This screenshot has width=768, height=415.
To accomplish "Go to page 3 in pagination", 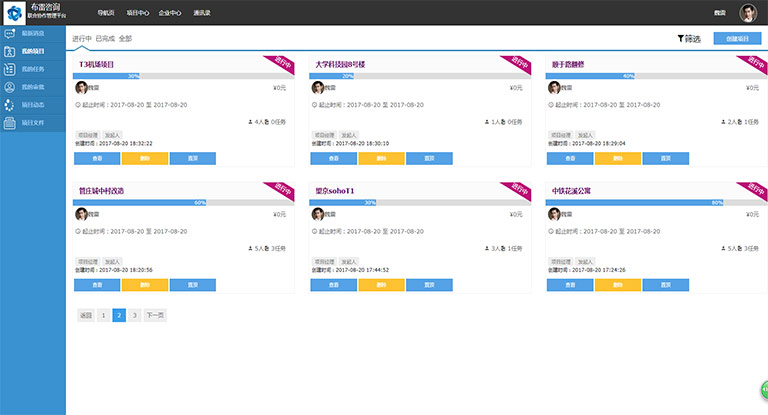I will [x=135, y=315].
